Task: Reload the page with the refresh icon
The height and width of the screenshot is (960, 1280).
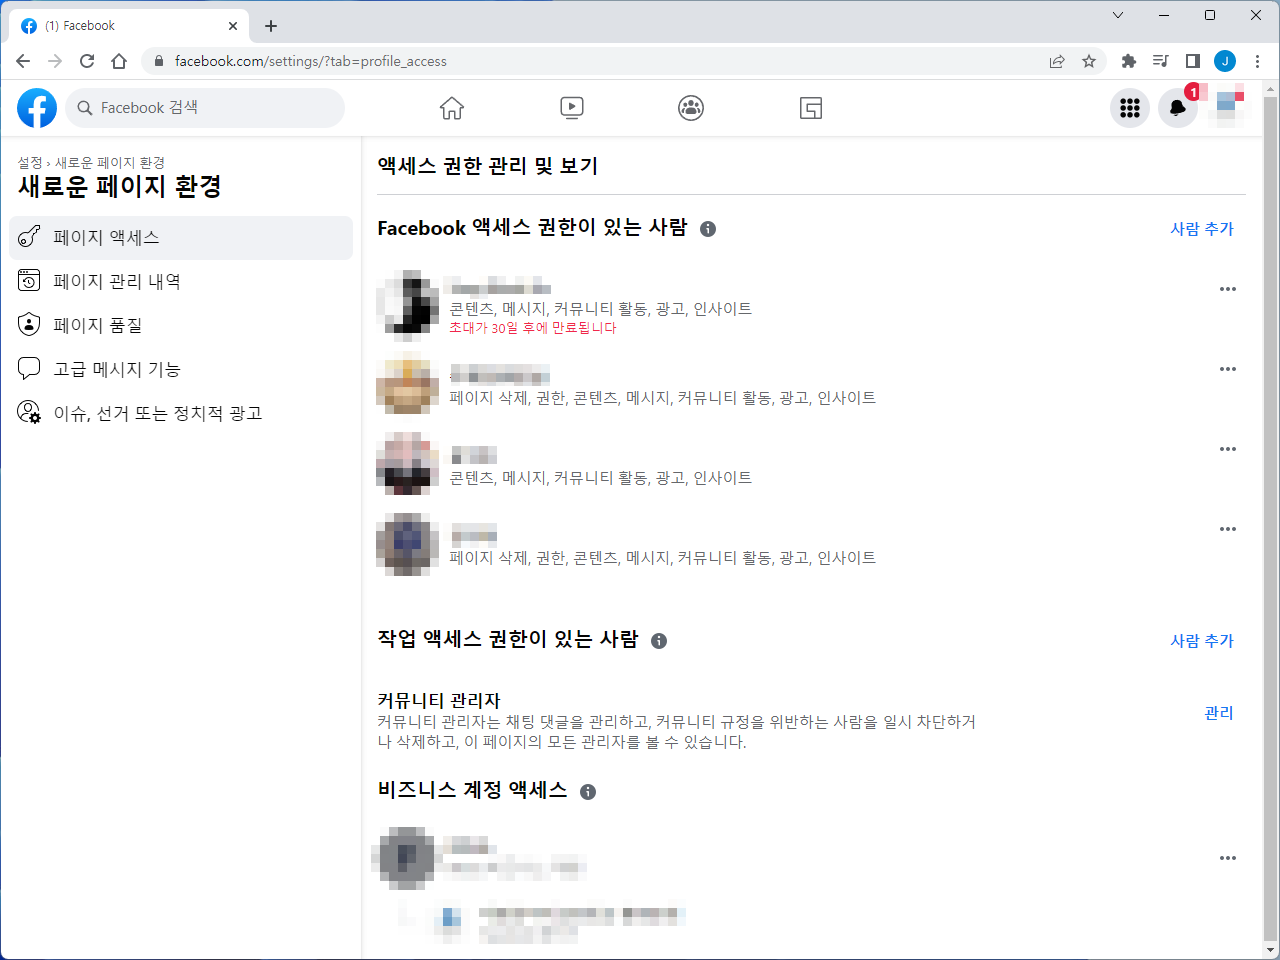Action: [87, 61]
